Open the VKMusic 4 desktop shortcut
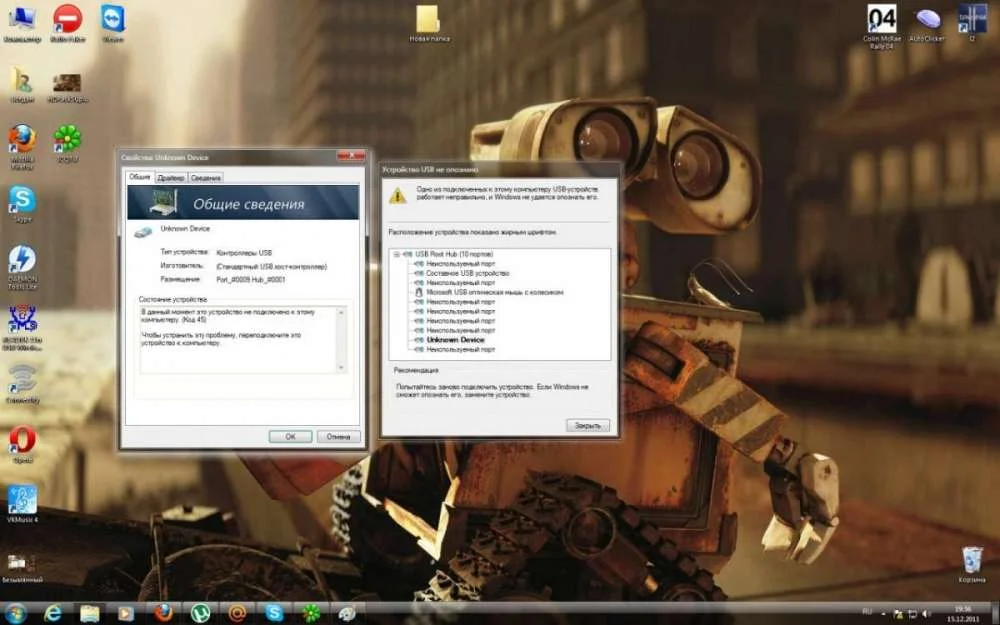The height and width of the screenshot is (625, 1000). click(x=22, y=502)
